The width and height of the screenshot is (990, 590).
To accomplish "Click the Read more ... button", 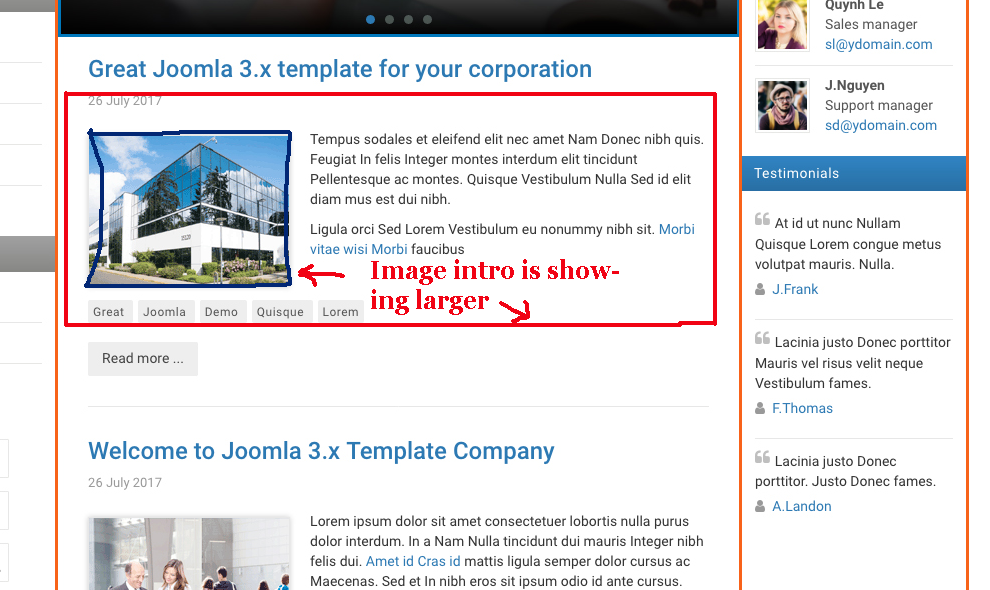I will coord(143,359).
